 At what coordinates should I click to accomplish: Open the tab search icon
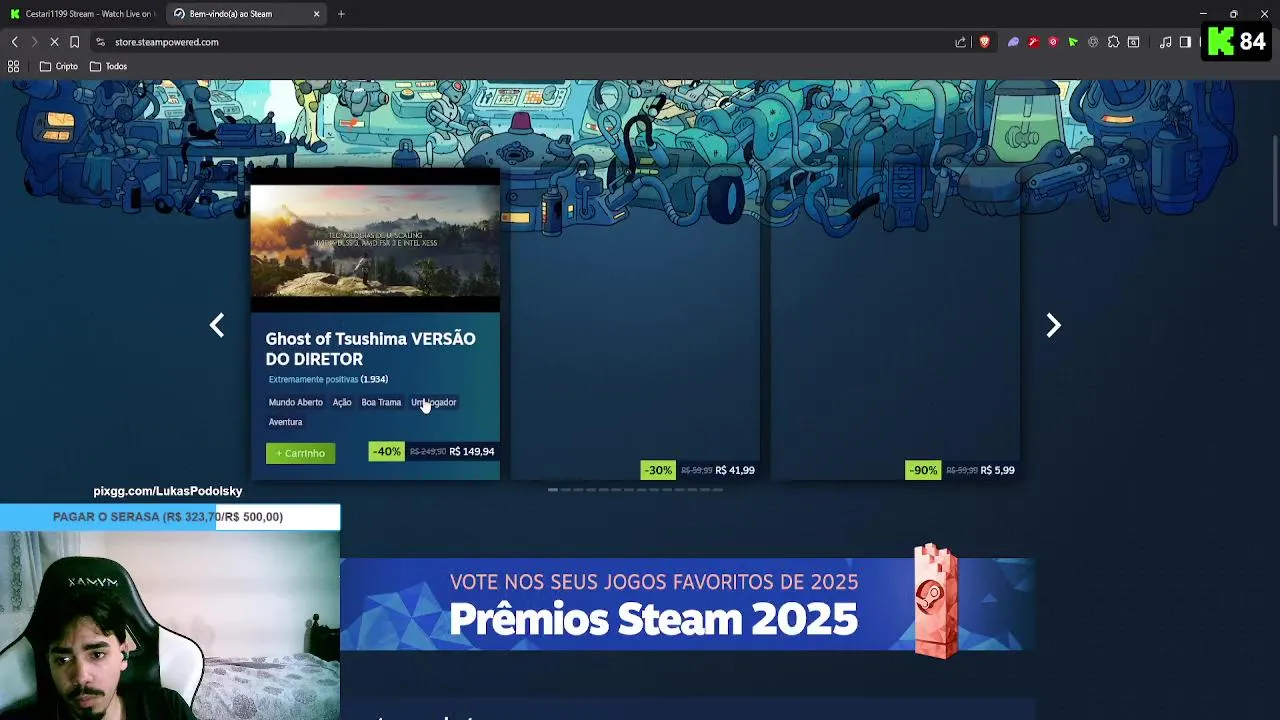(1134, 42)
